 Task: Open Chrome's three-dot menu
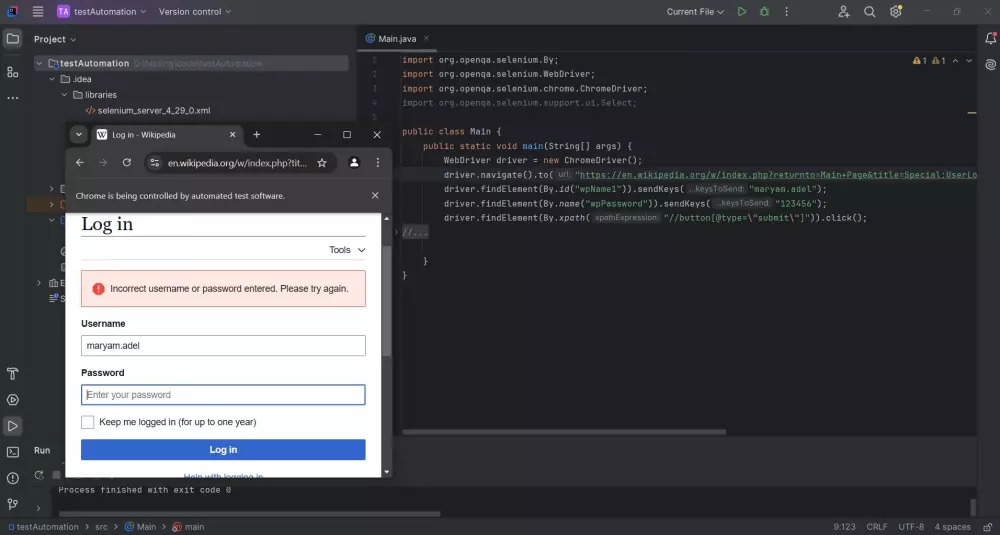(378, 163)
